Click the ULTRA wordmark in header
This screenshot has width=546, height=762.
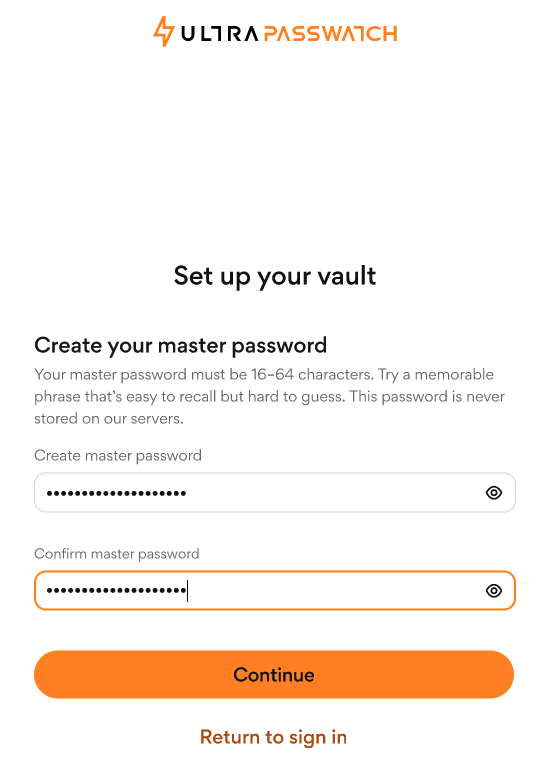(x=220, y=34)
